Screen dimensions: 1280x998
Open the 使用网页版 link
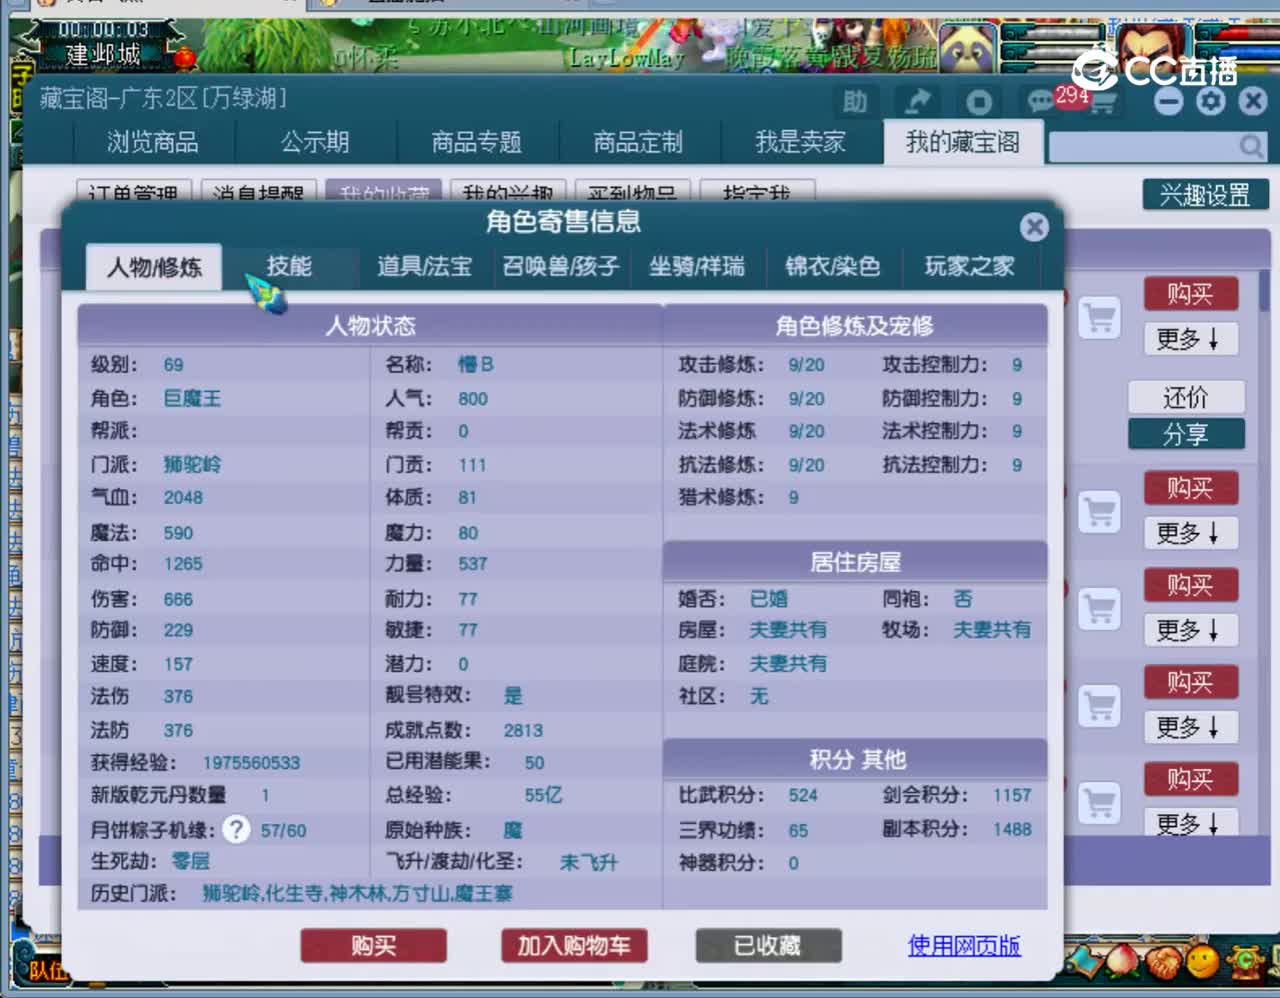964,945
